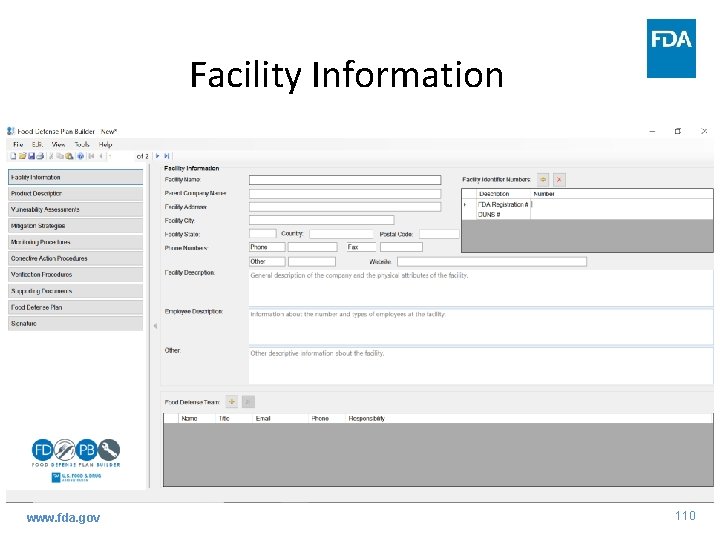The image size is (720, 540).
Task: Click the Postal Code input field
Action: click(439, 234)
